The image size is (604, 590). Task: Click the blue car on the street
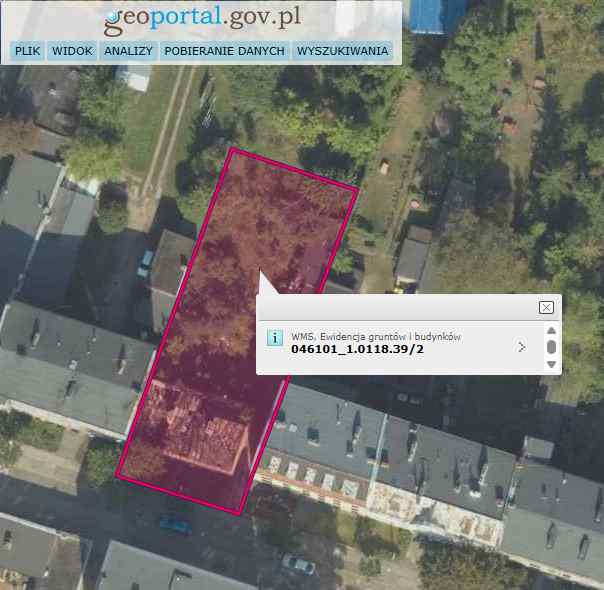pos(176,525)
